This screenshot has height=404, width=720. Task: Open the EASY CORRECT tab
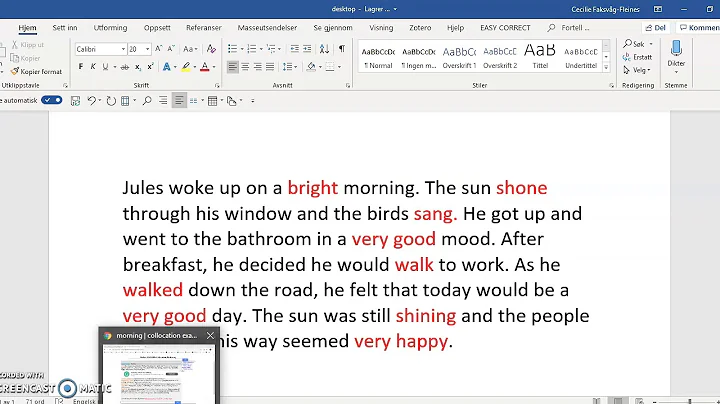[505, 28]
